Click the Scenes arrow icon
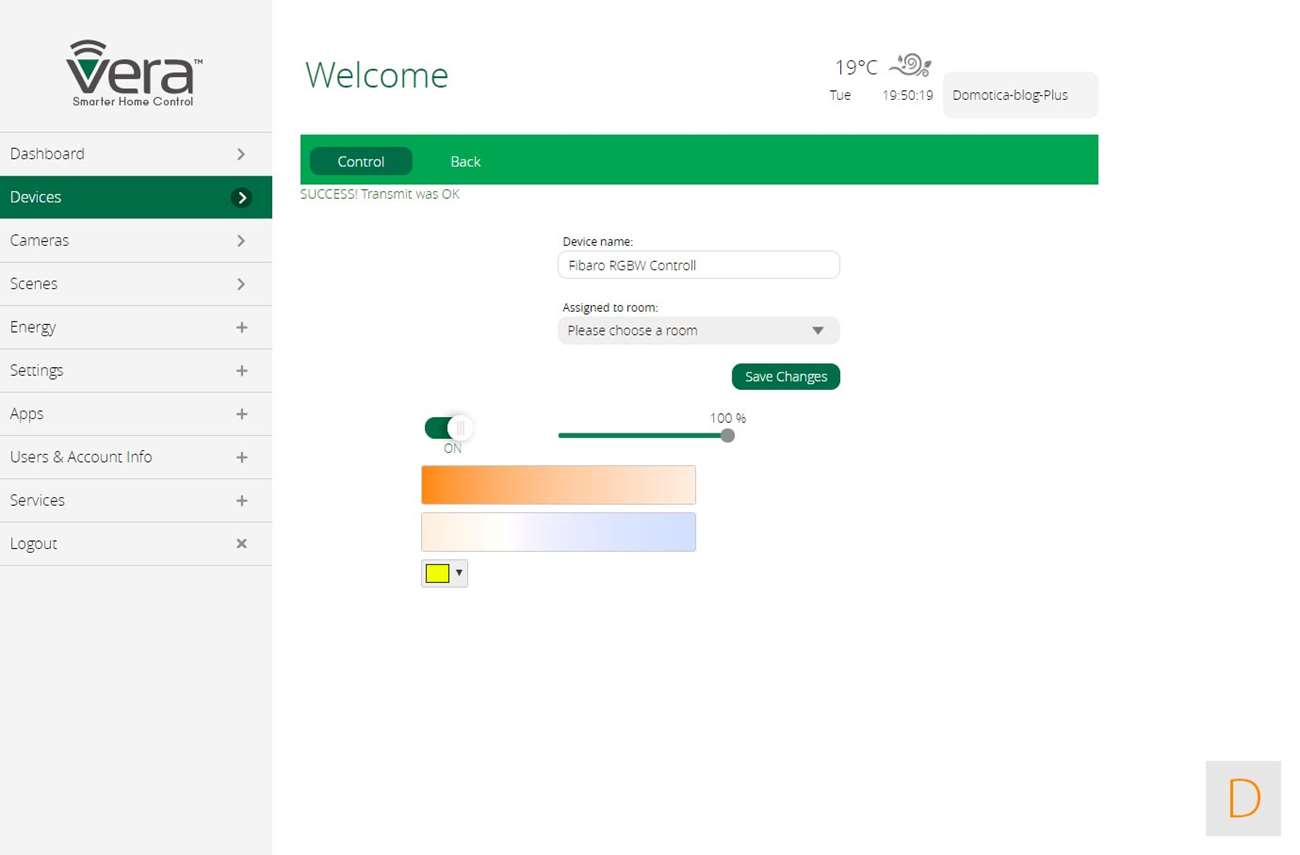Viewport: 1300px width, 855px height. tap(241, 284)
